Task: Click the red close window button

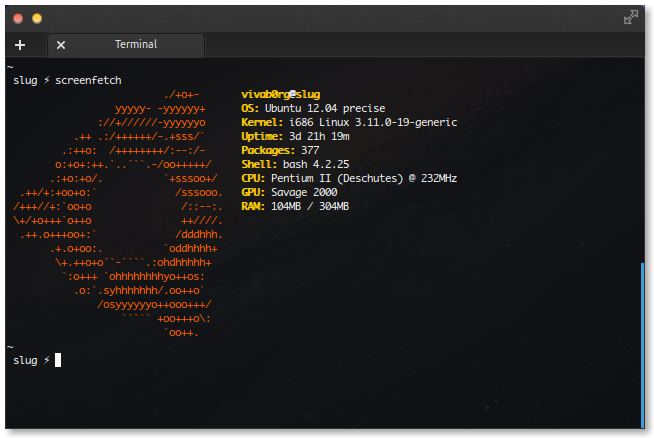Action: (18, 18)
